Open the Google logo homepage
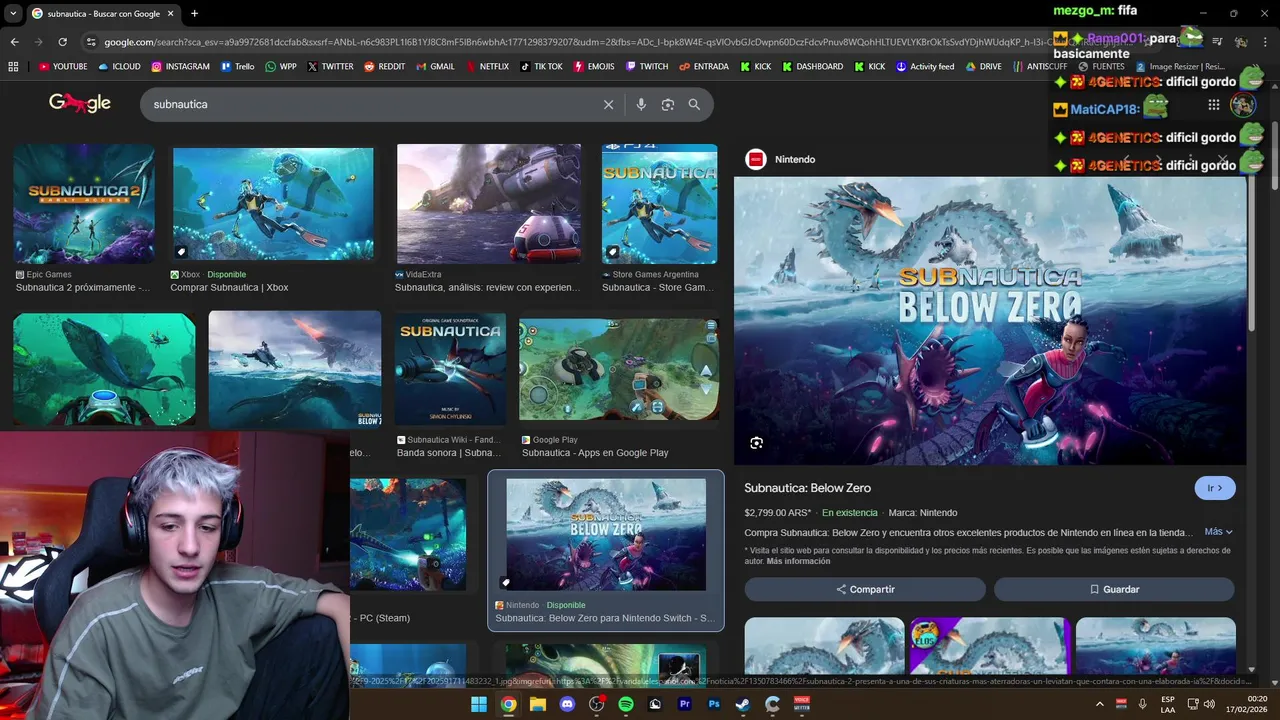The image size is (1280, 720). (80, 103)
